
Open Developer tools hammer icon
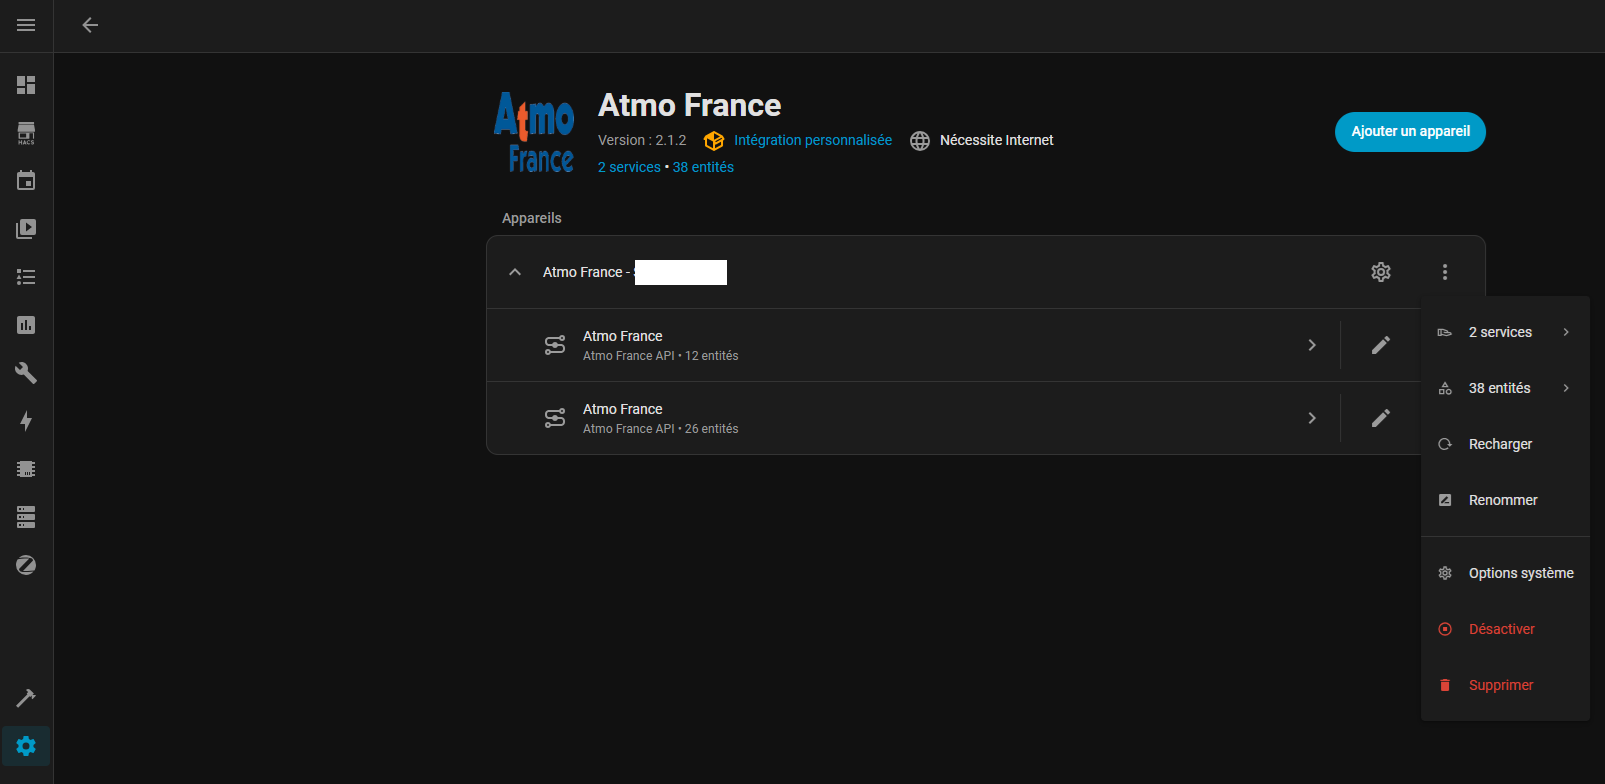tap(26, 698)
